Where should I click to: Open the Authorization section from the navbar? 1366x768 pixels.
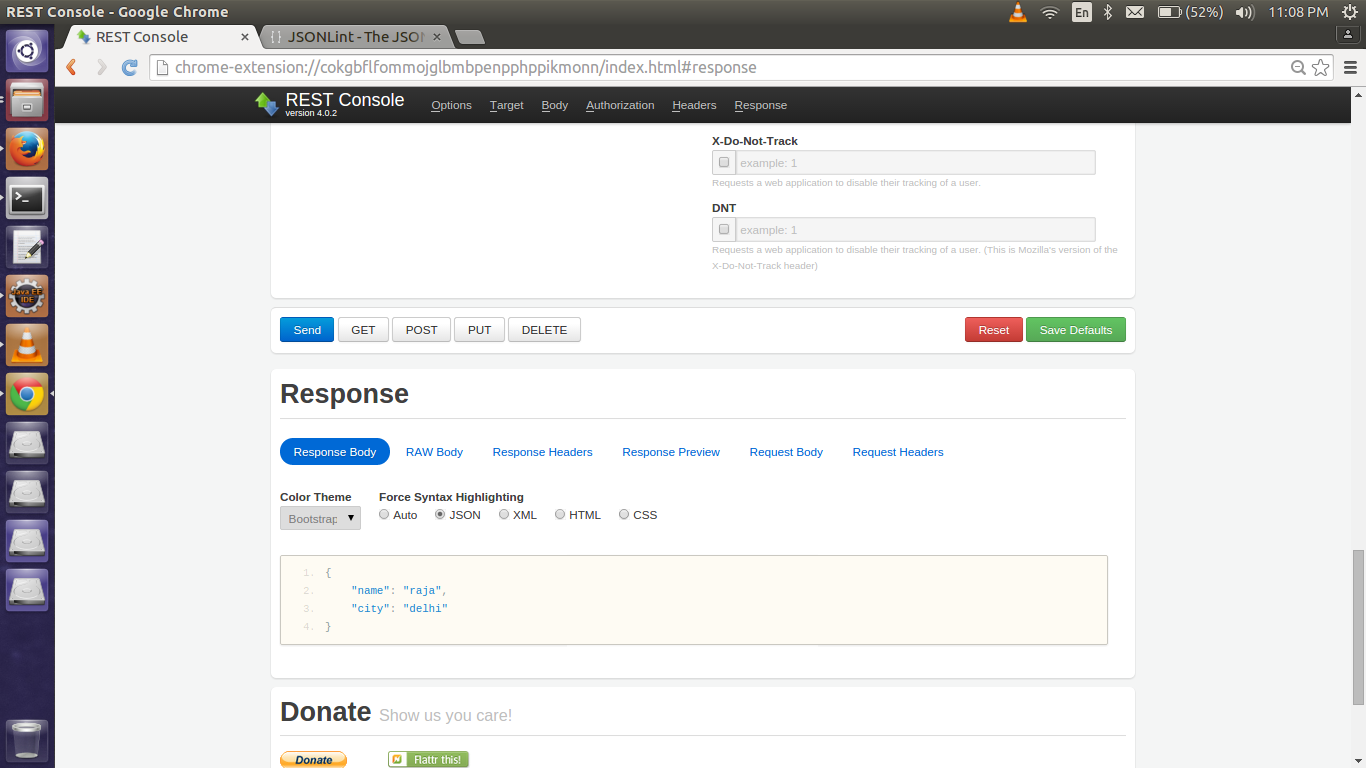[619, 105]
